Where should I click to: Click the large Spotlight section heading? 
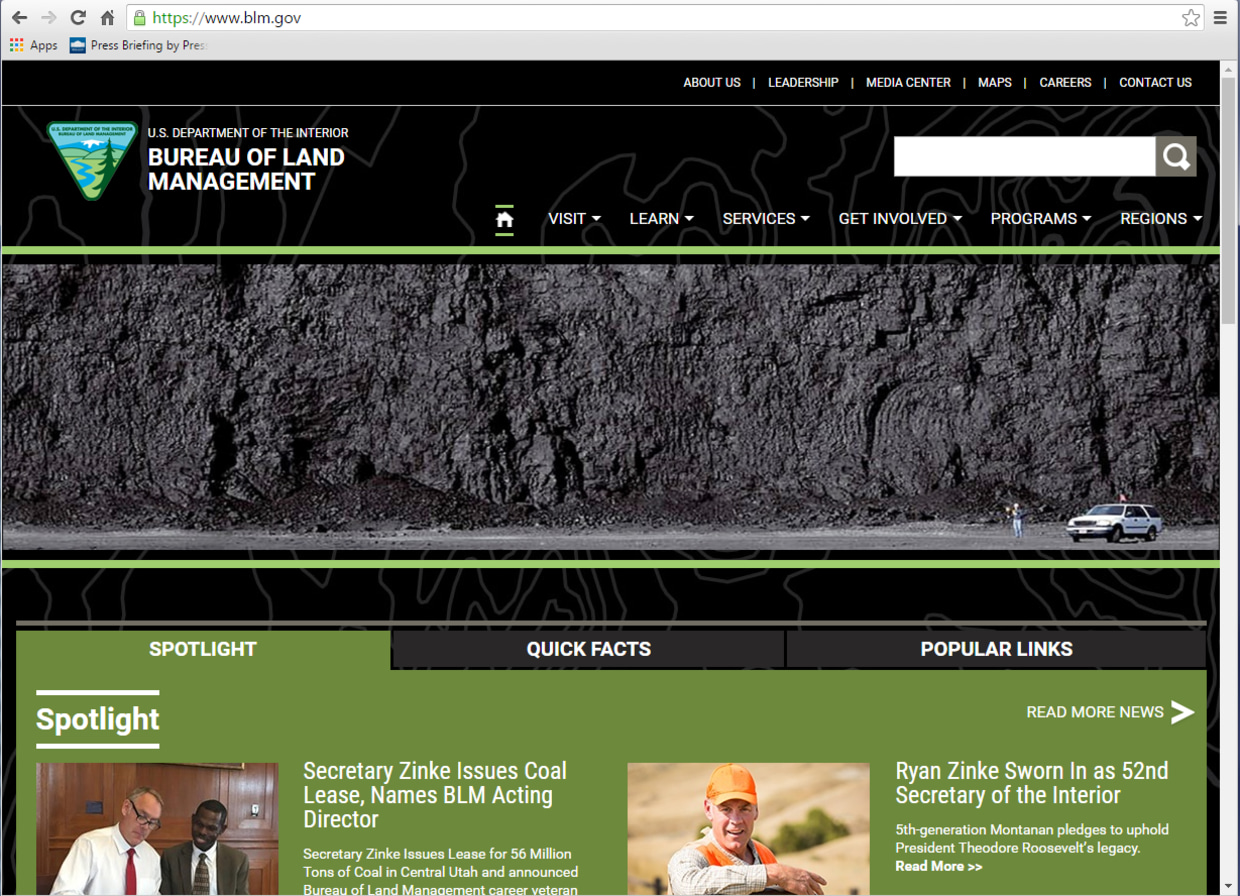click(98, 719)
